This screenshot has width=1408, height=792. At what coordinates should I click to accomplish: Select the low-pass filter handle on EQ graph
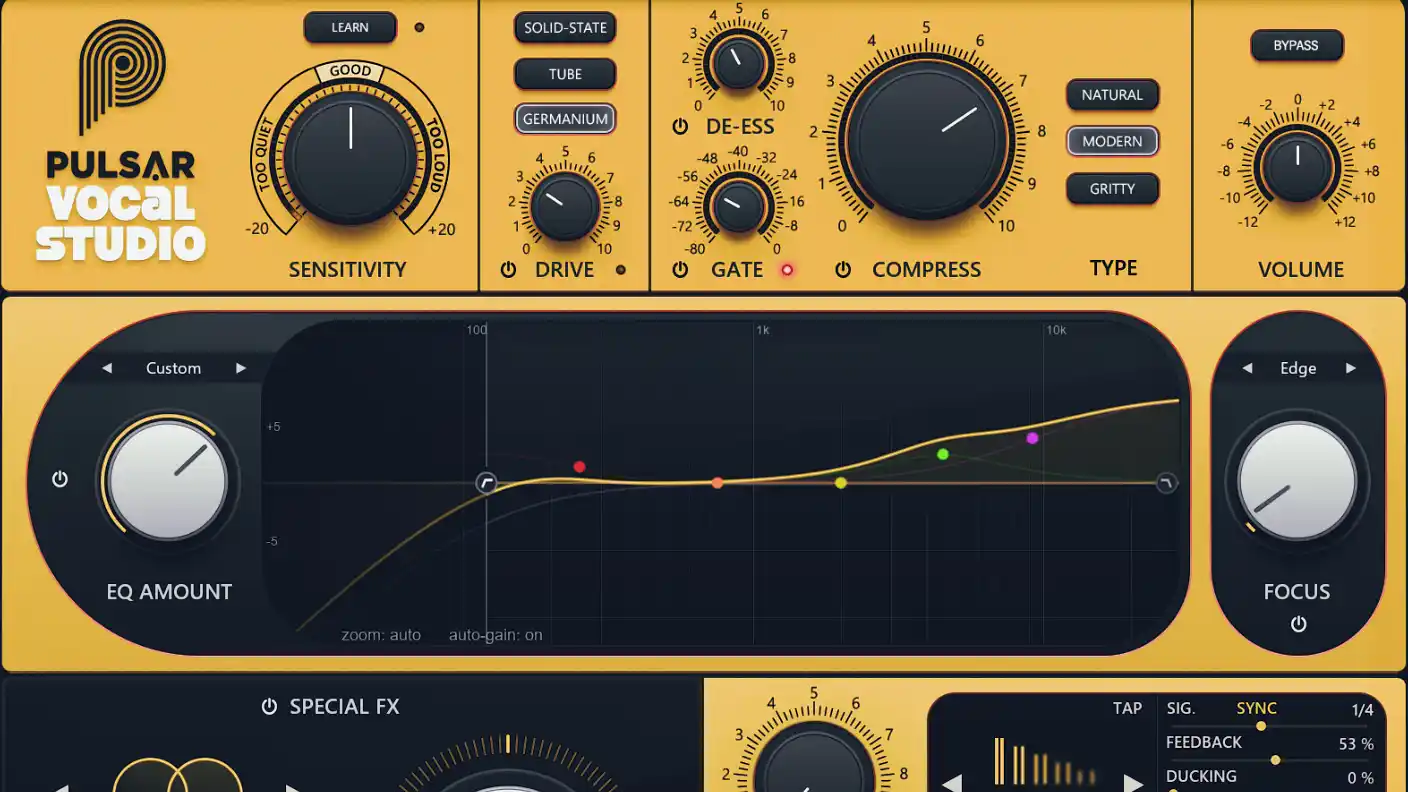pyautogui.click(x=1167, y=483)
